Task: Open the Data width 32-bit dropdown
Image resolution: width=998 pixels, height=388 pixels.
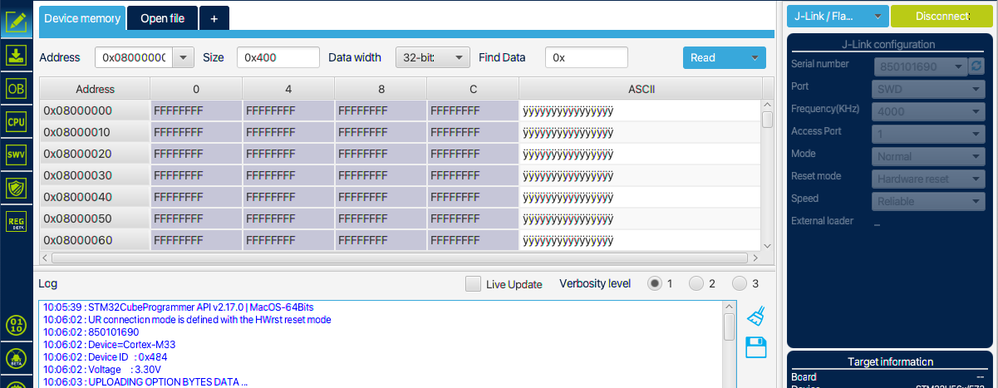Action: [x=433, y=57]
